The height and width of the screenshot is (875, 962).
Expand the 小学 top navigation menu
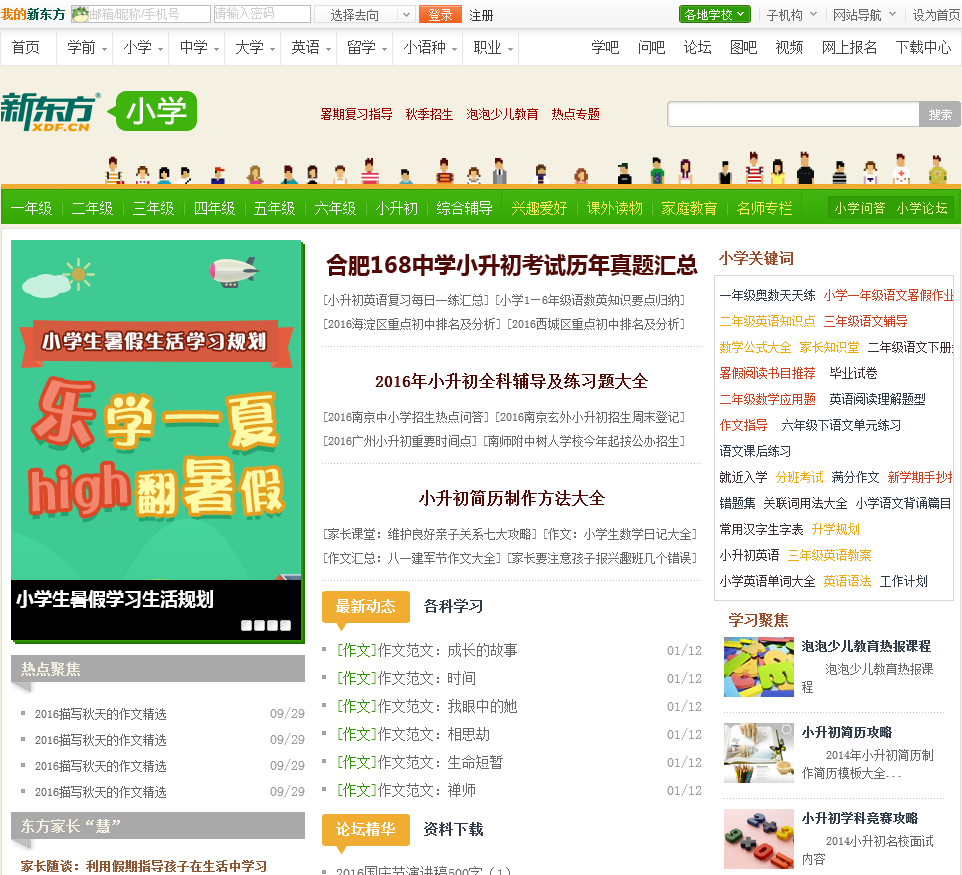tap(143, 47)
